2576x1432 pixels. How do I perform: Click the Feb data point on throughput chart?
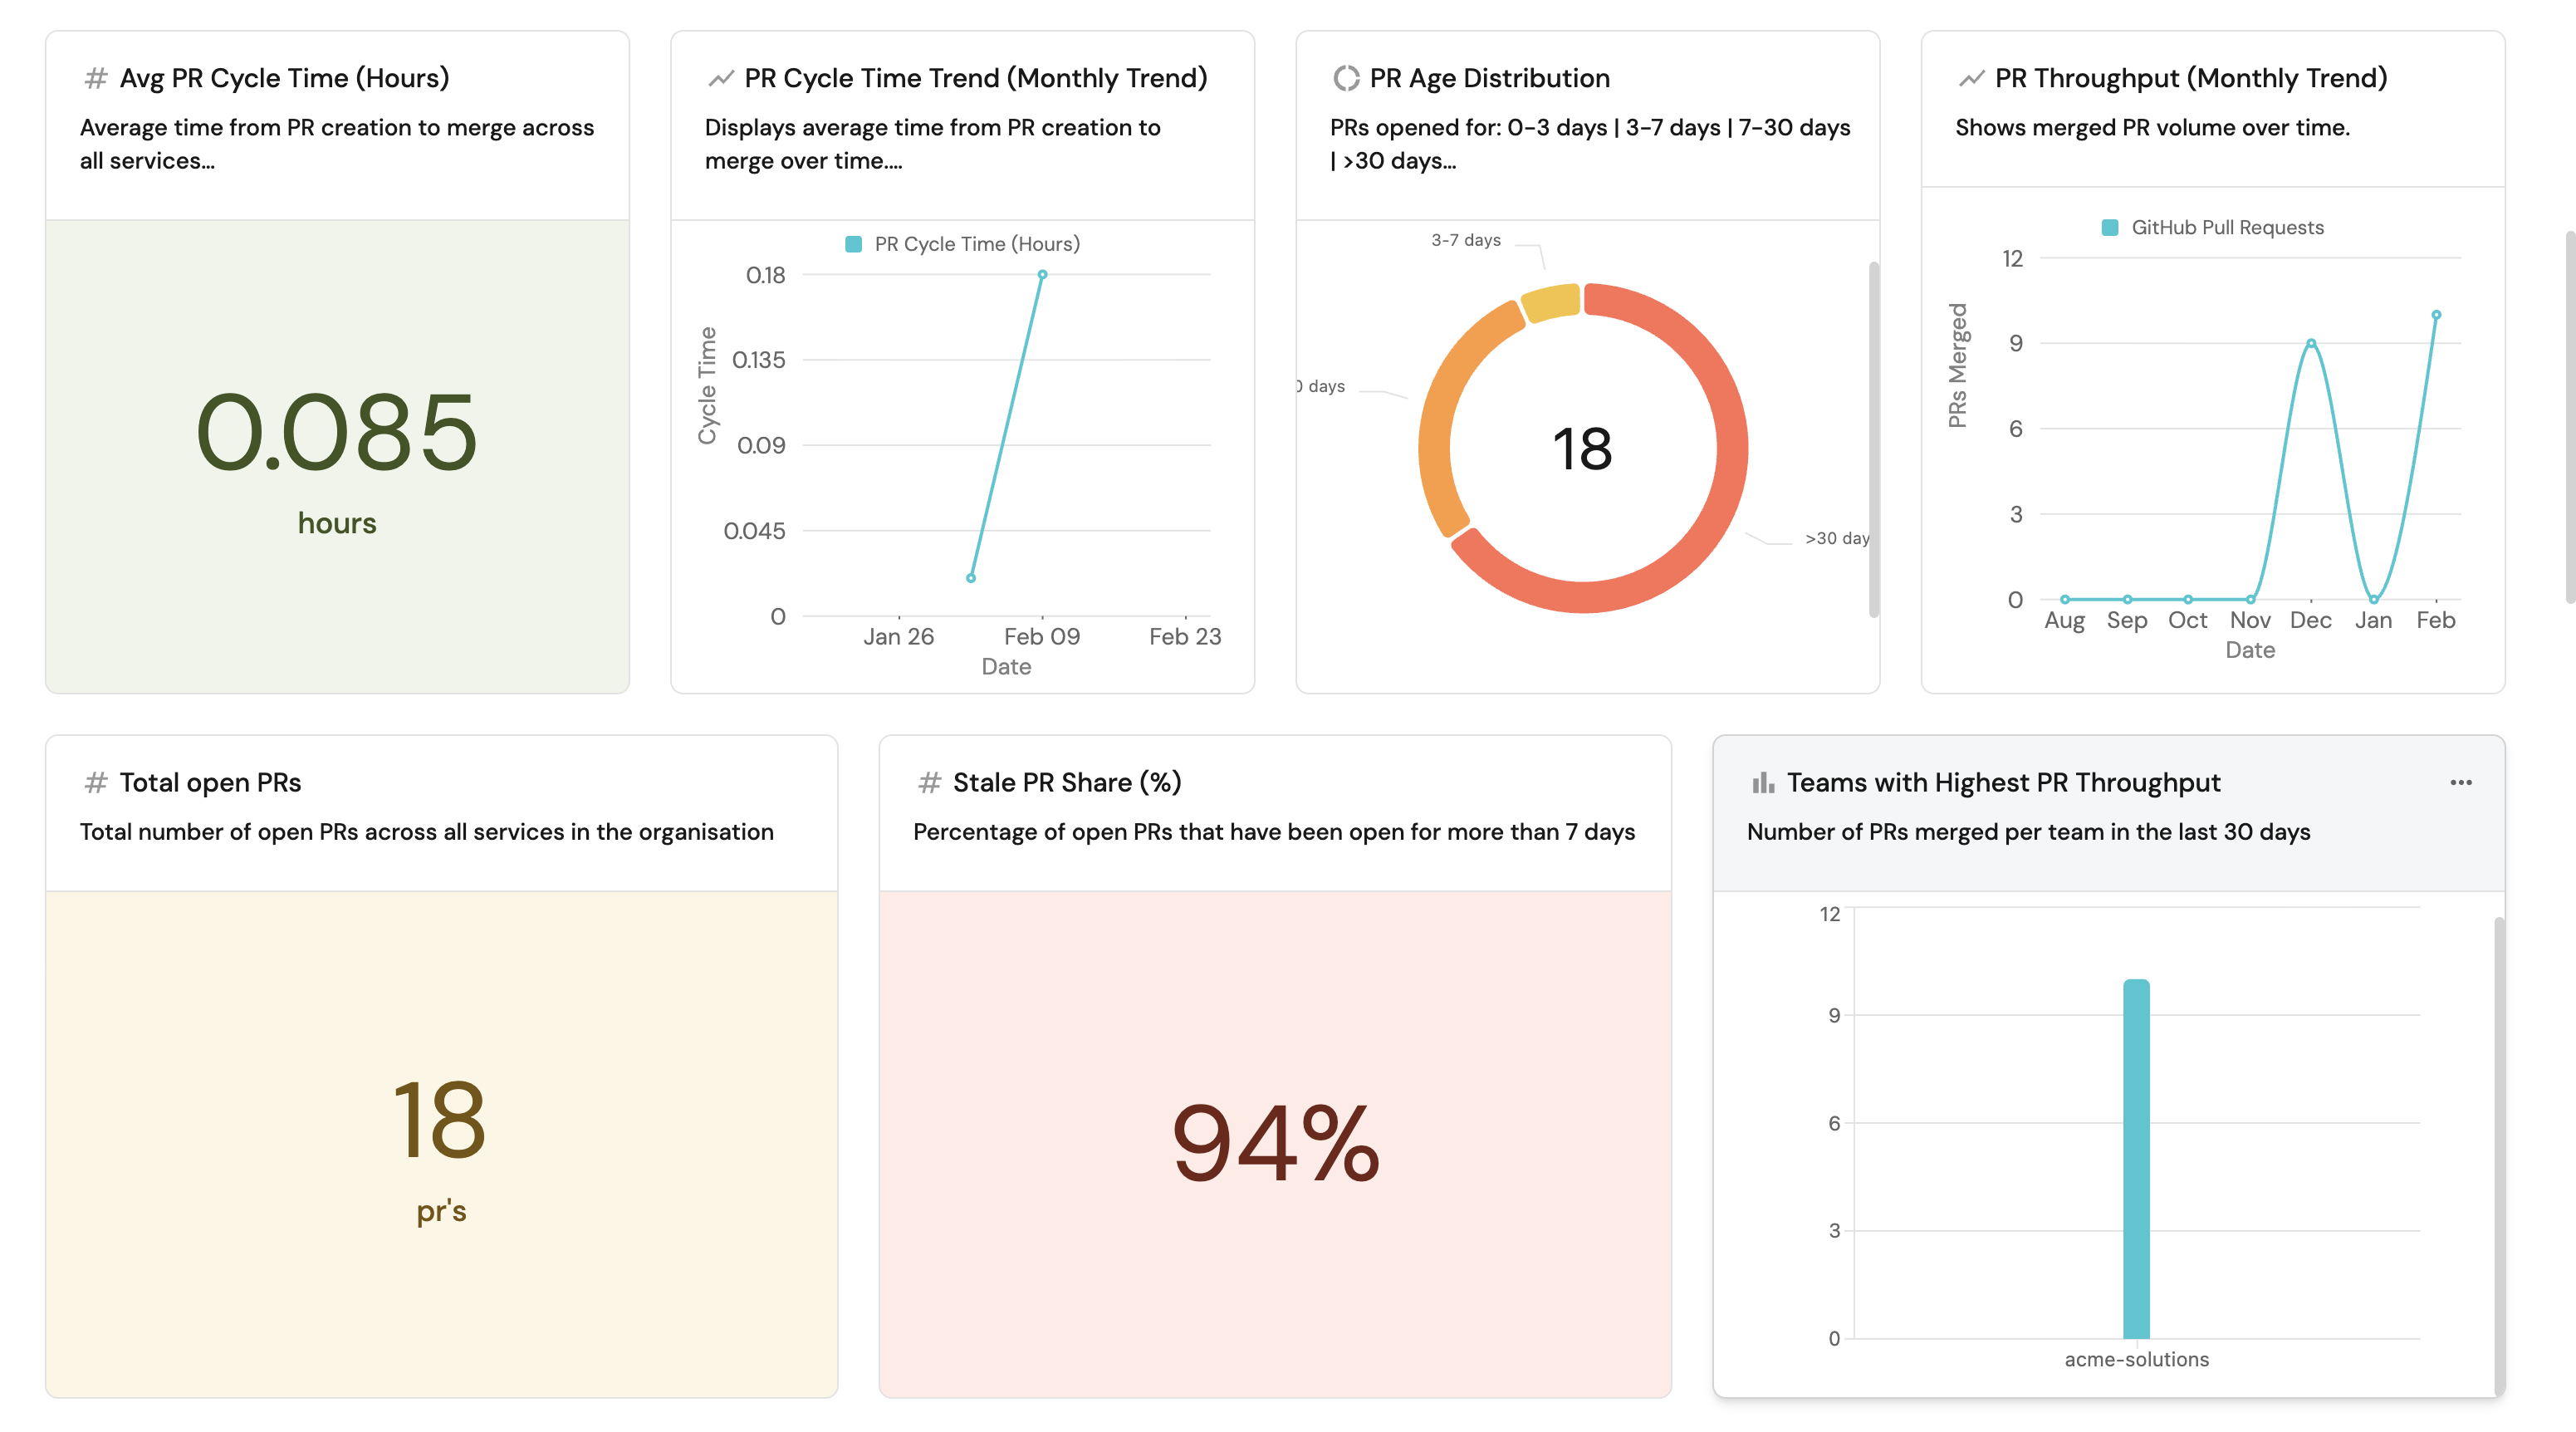(2436, 315)
